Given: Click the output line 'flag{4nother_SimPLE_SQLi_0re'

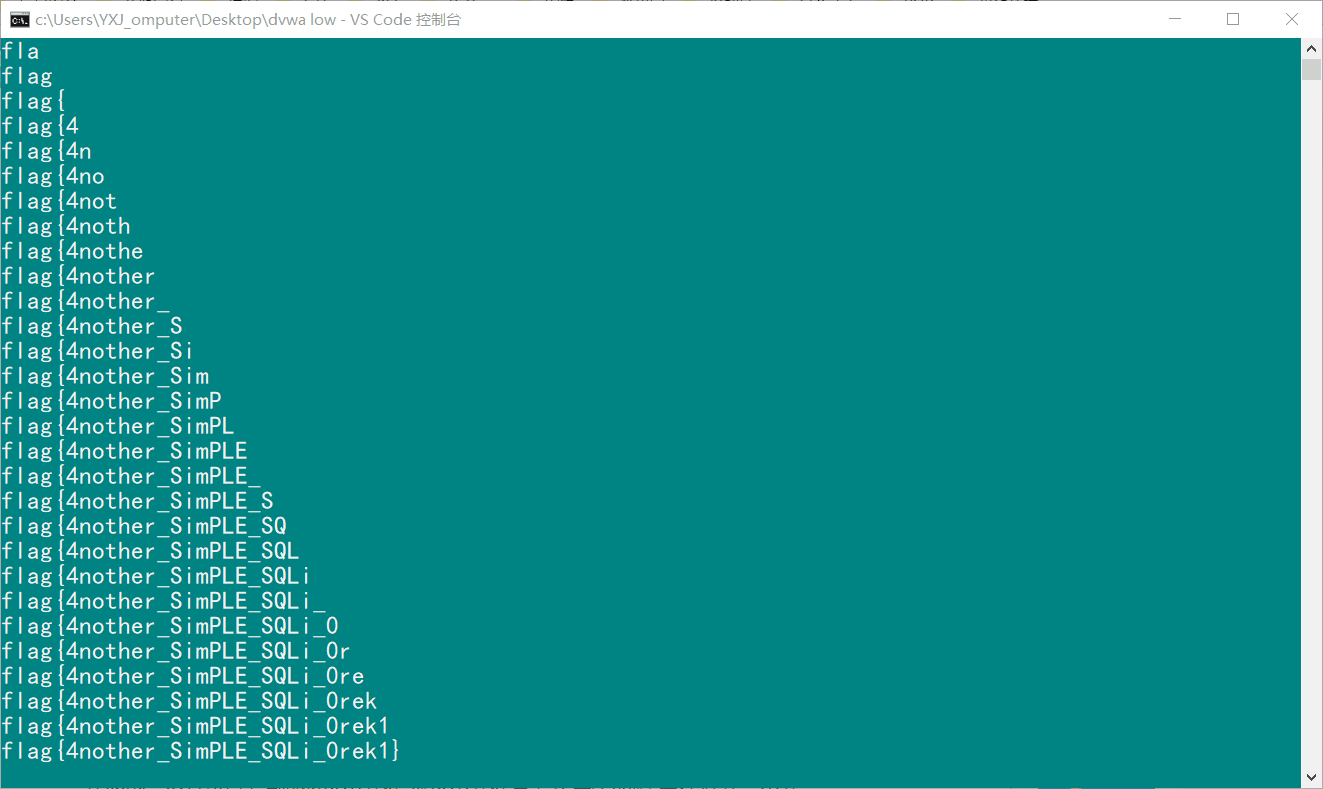Looking at the screenshot, I should (x=183, y=676).
